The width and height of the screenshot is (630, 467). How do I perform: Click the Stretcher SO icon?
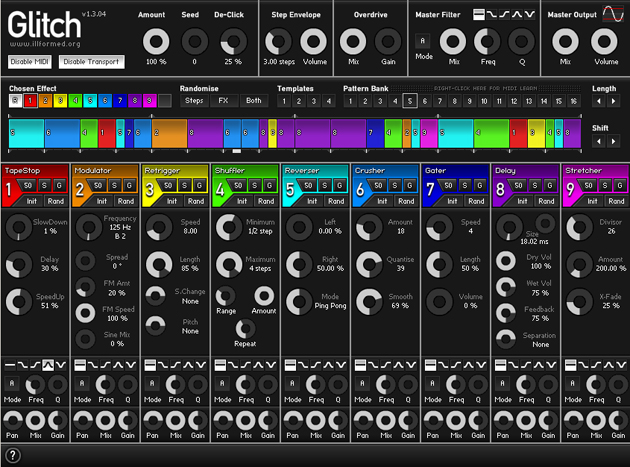pyautogui.click(x=588, y=185)
